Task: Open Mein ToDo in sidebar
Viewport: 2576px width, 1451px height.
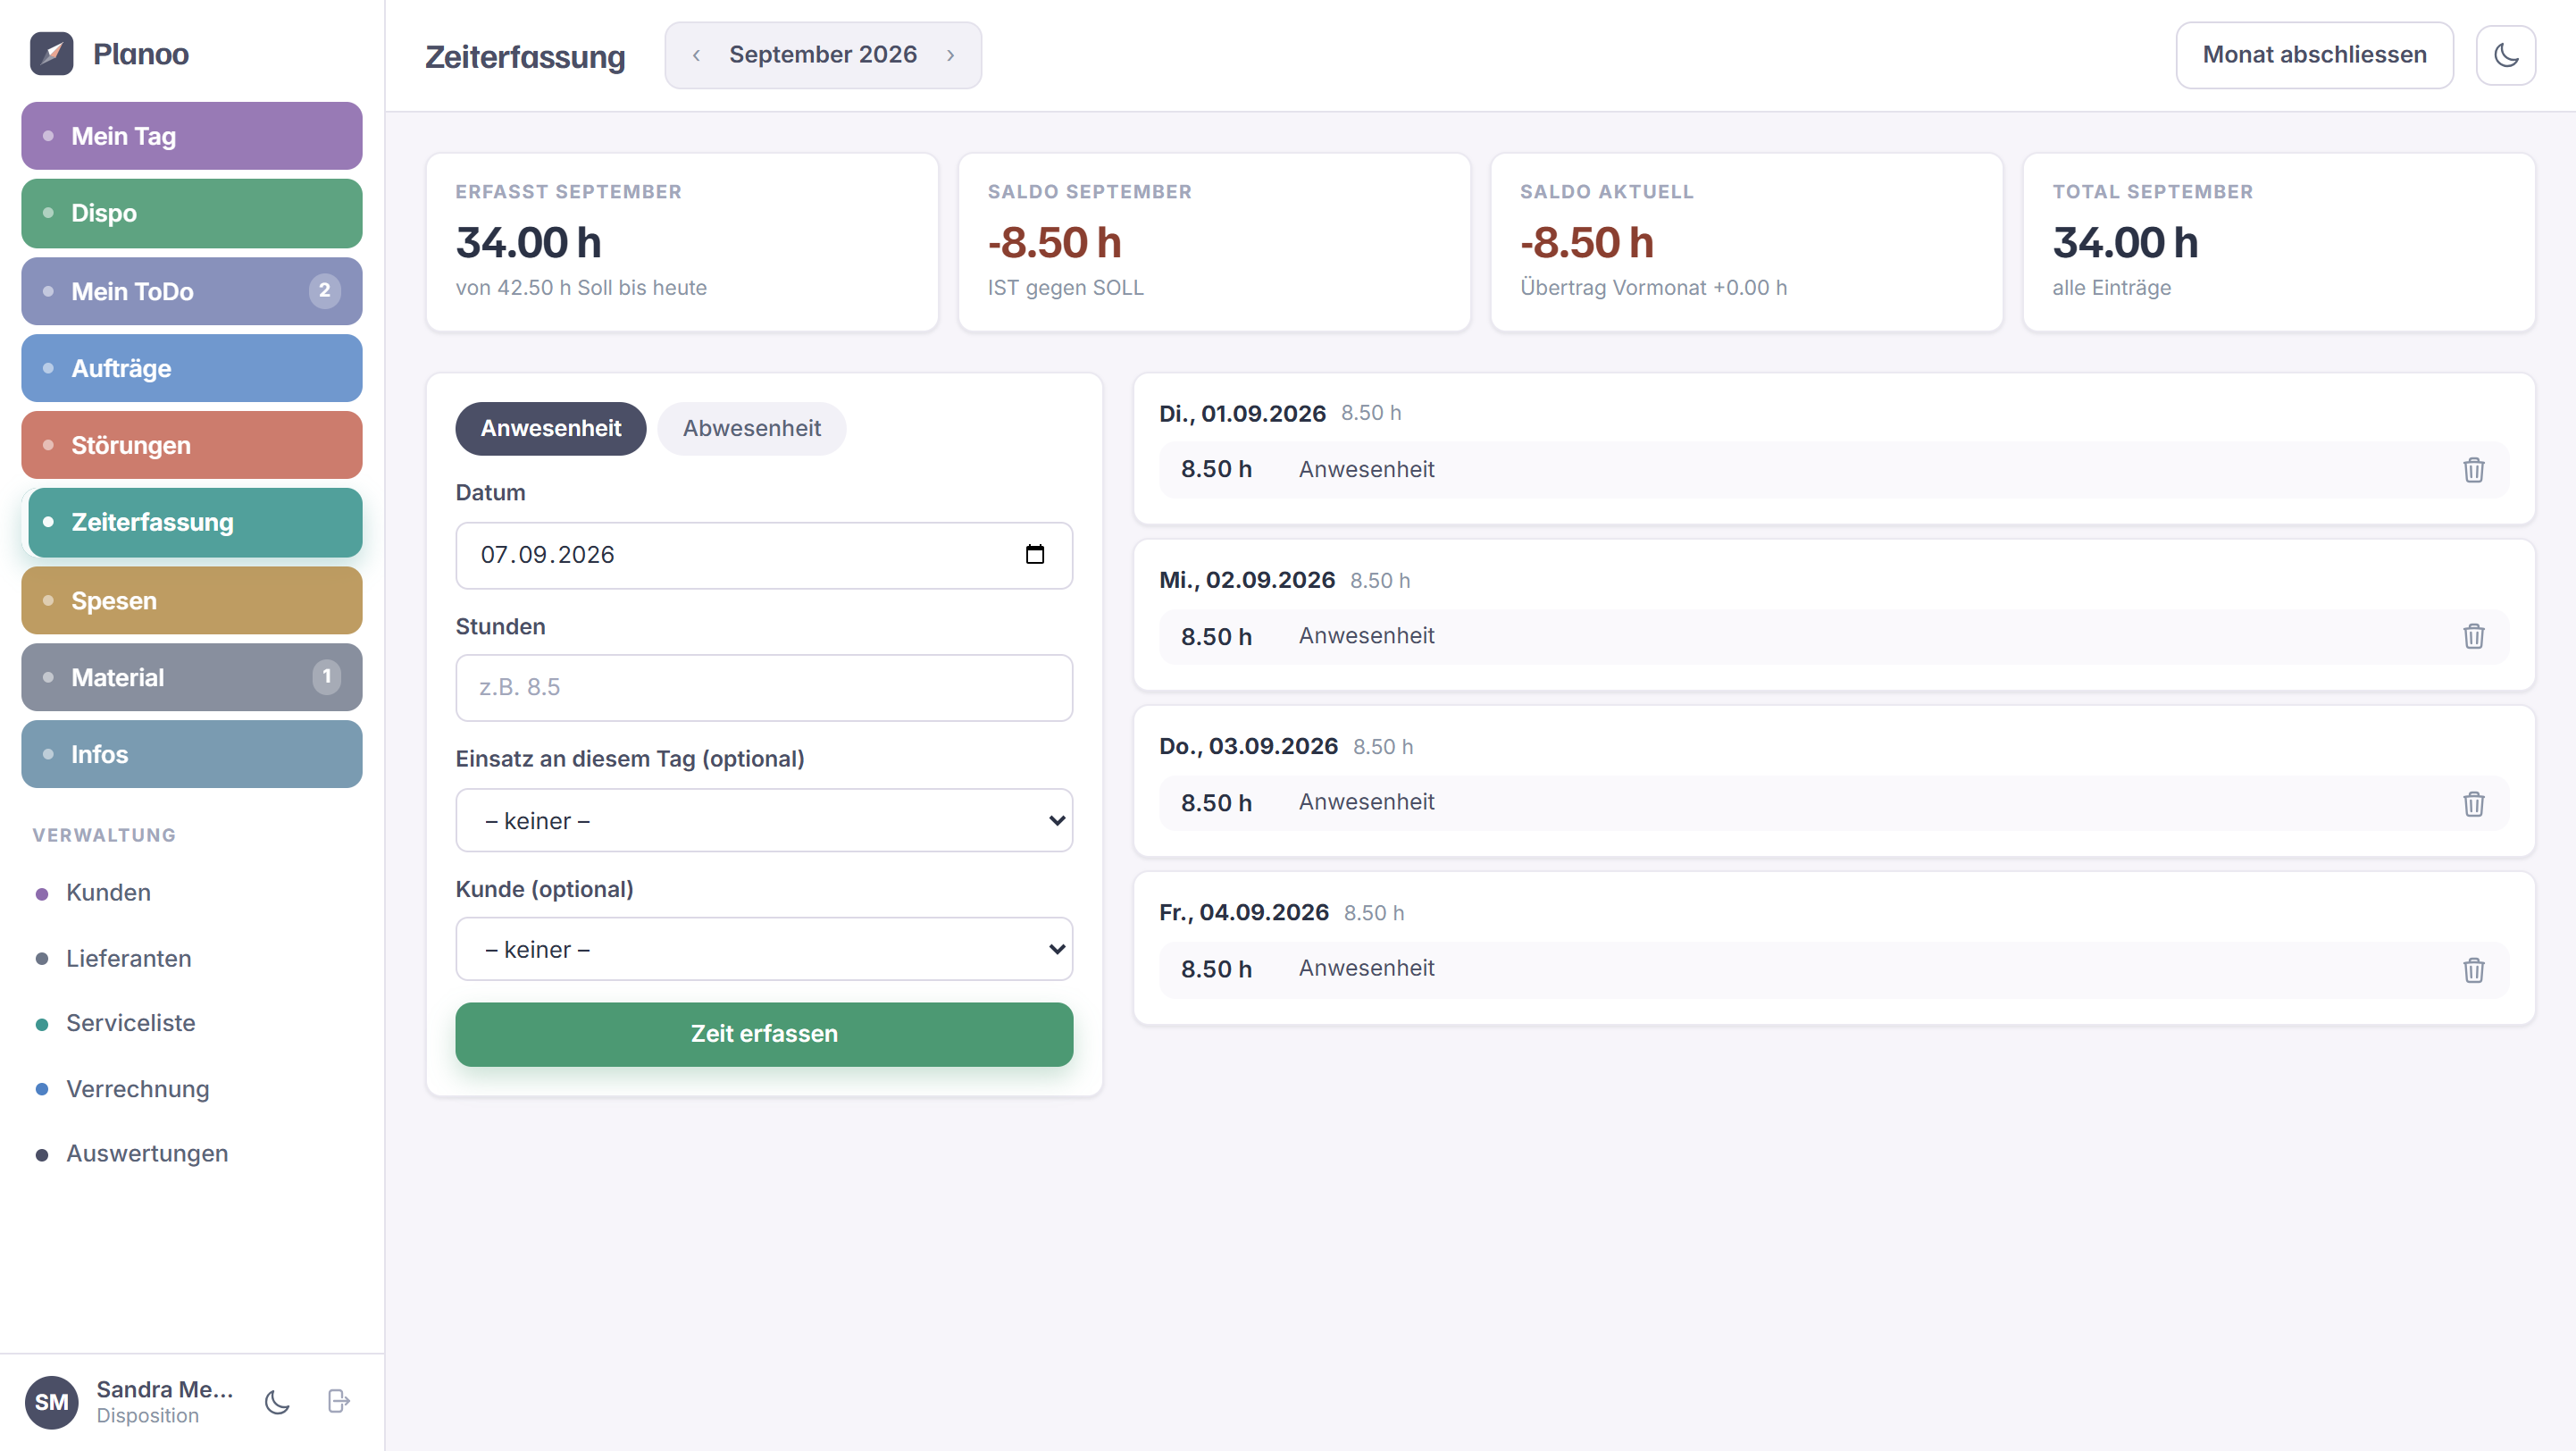Action: 192,291
